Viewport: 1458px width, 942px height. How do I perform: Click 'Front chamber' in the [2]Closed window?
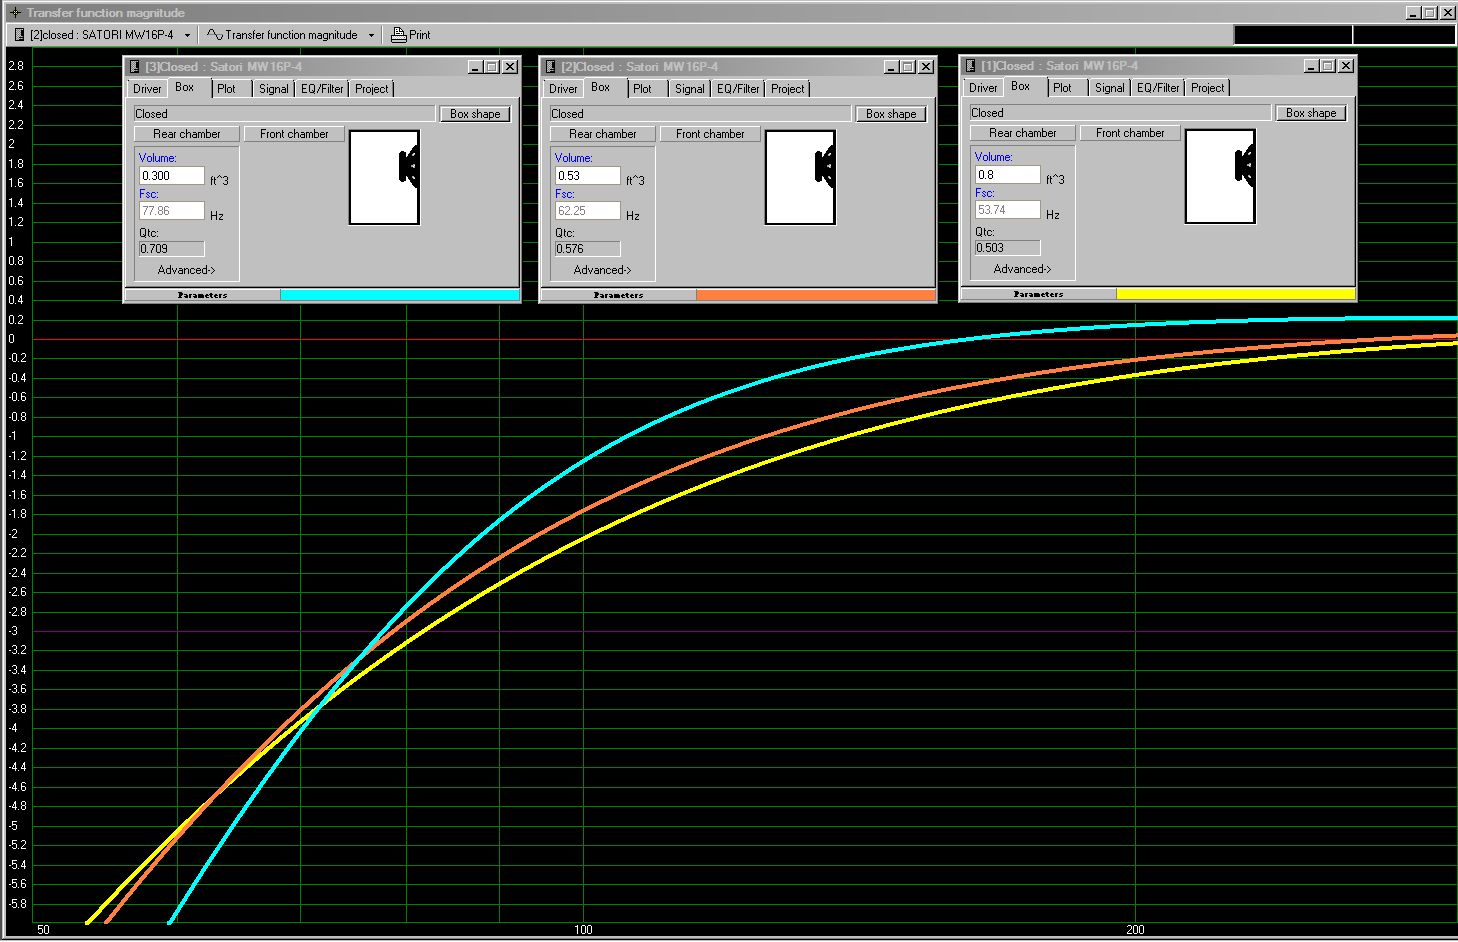pos(710,134)
